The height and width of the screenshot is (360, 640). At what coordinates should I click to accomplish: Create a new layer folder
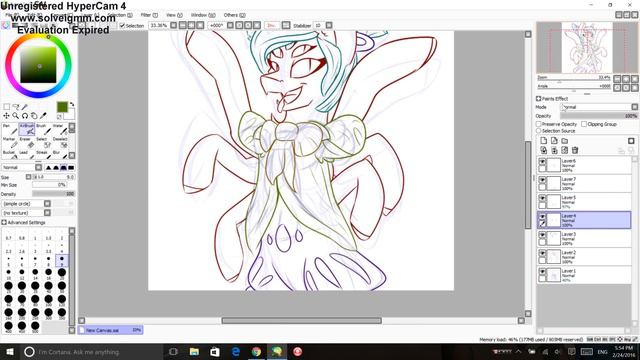pos(564,141)
